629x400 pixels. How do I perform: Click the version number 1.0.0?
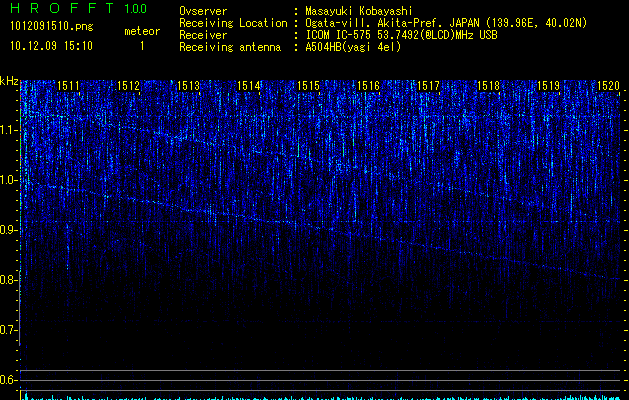pyautogui.click(x=135, y=9)
